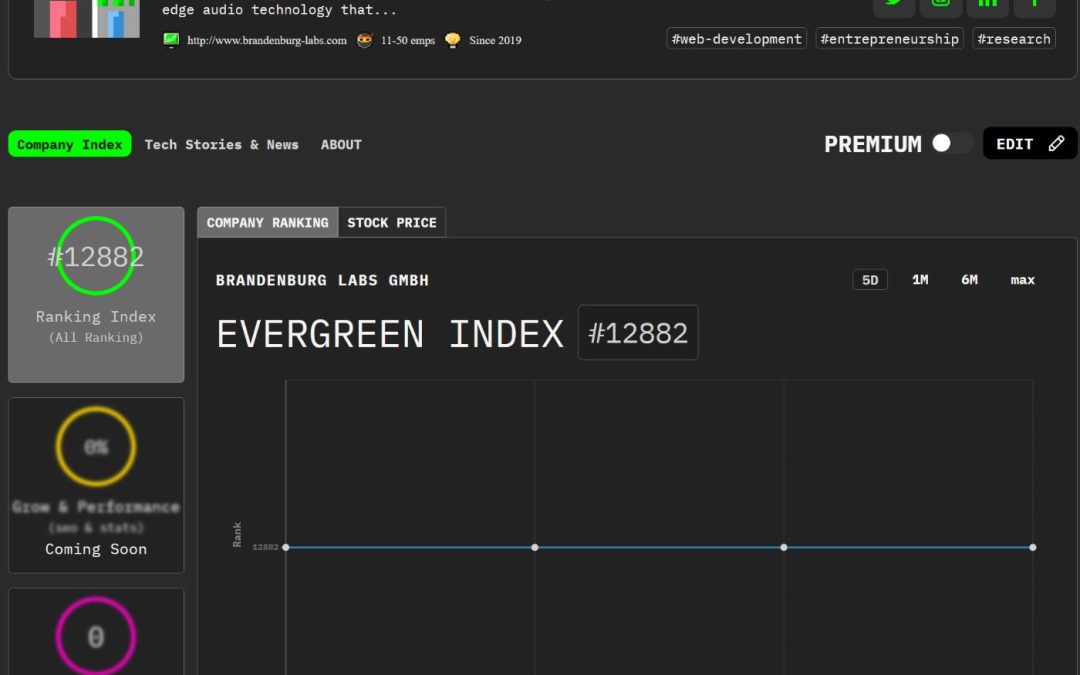The image size is (1080, 675).
Task: Open the brandenburg-labs.com website link
Action: [x=267, y=40]
